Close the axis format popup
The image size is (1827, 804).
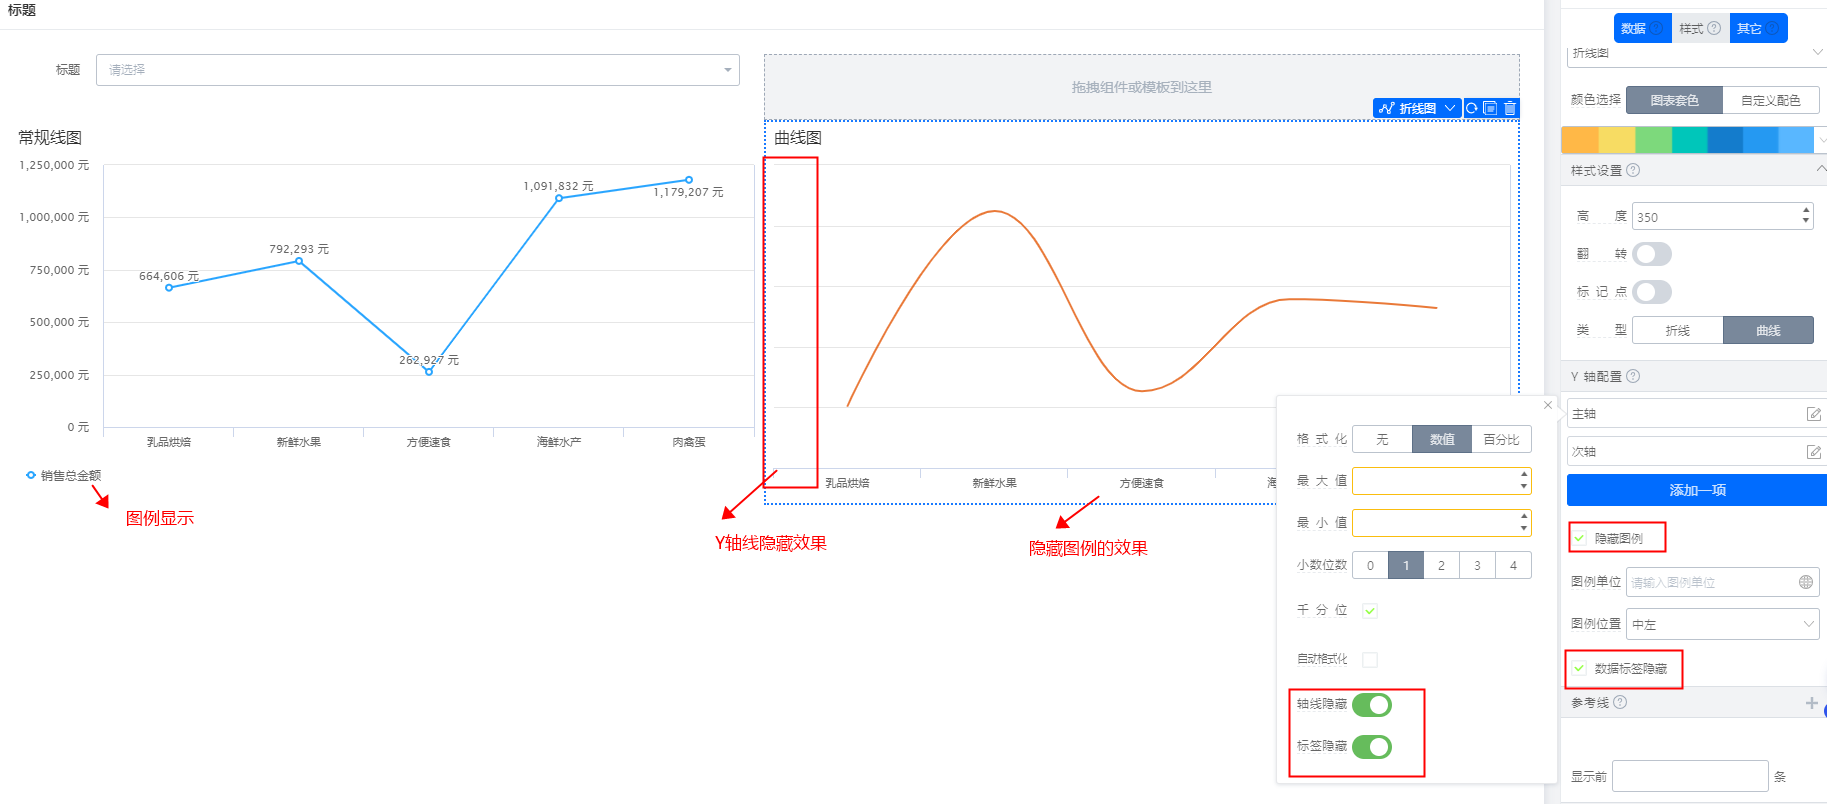(1548, 405)
